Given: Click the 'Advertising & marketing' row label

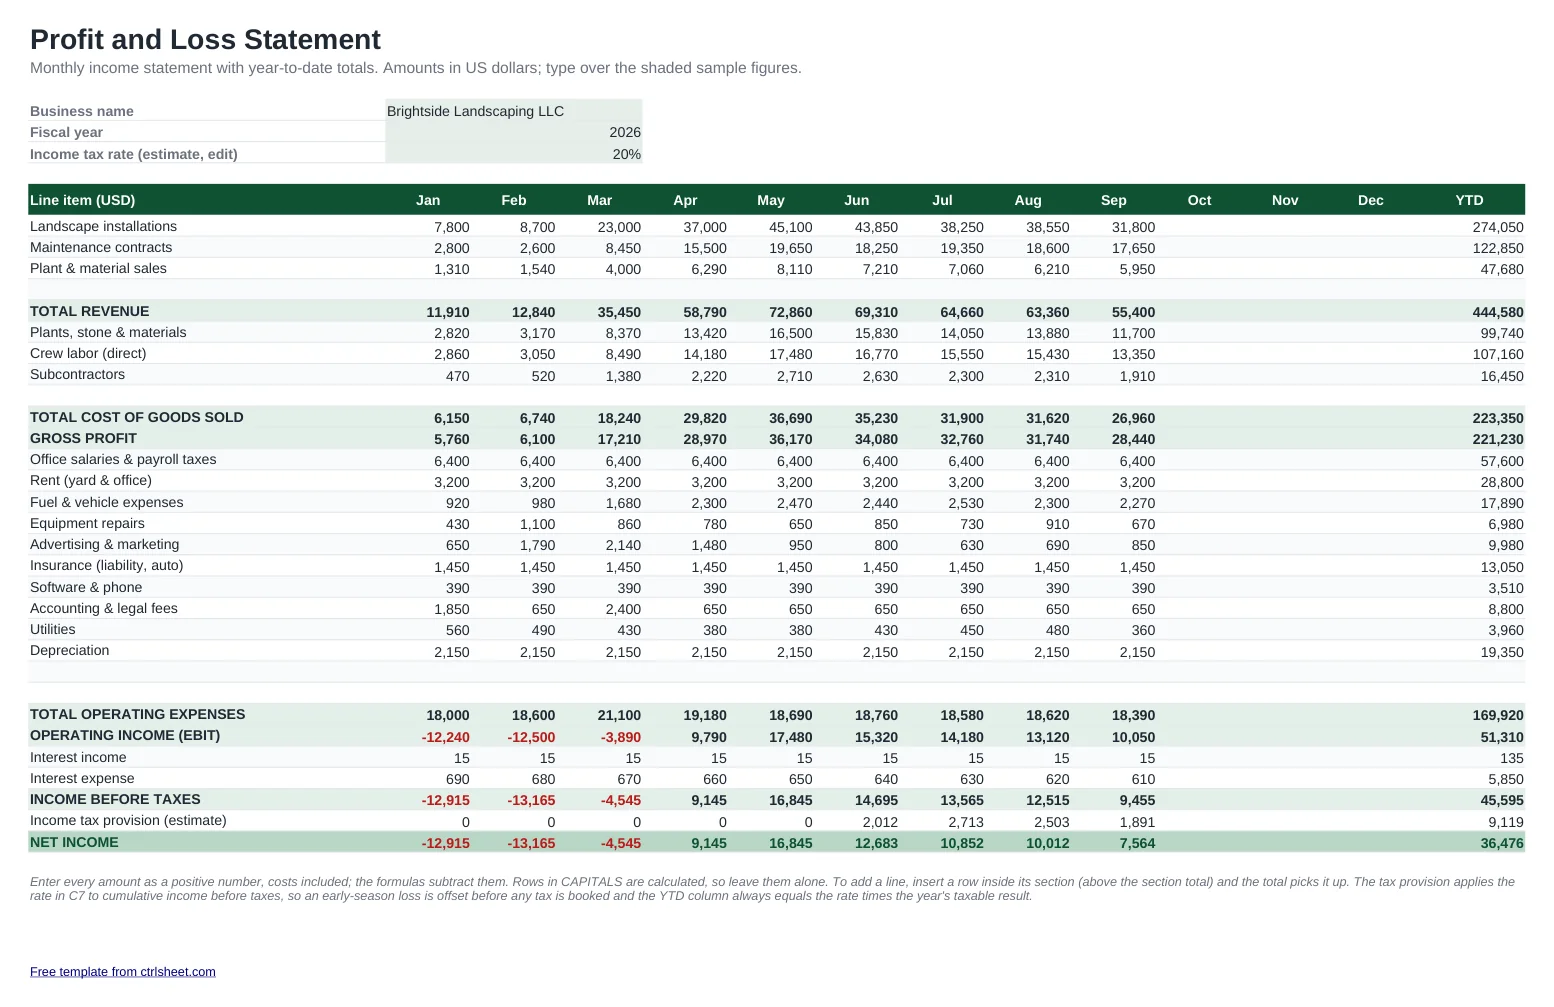Looking at the screenshot, I should click(105, 544).
